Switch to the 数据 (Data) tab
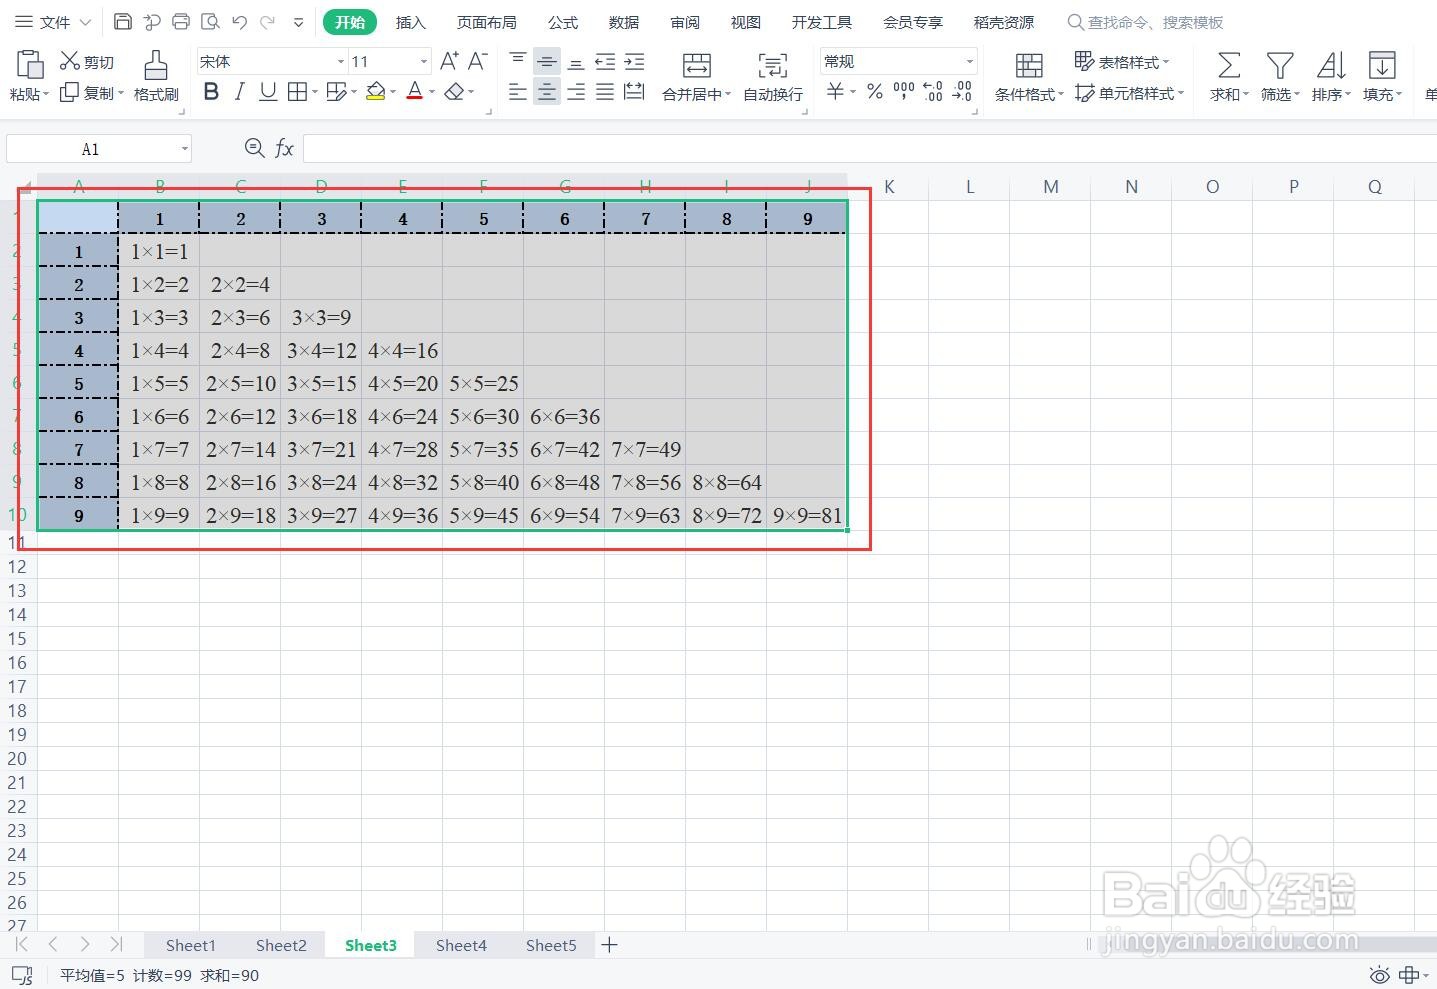1437x989 pixels. 624,22
